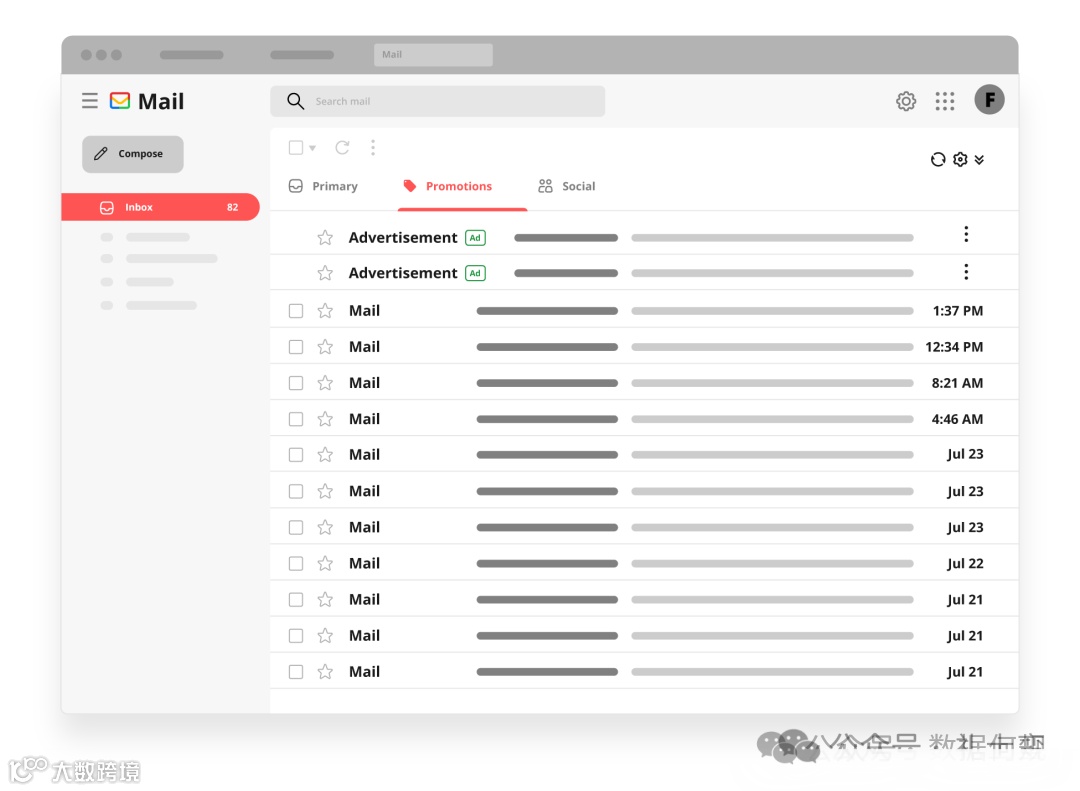Open the mail from 4:46 AM

tap(644, 419)
